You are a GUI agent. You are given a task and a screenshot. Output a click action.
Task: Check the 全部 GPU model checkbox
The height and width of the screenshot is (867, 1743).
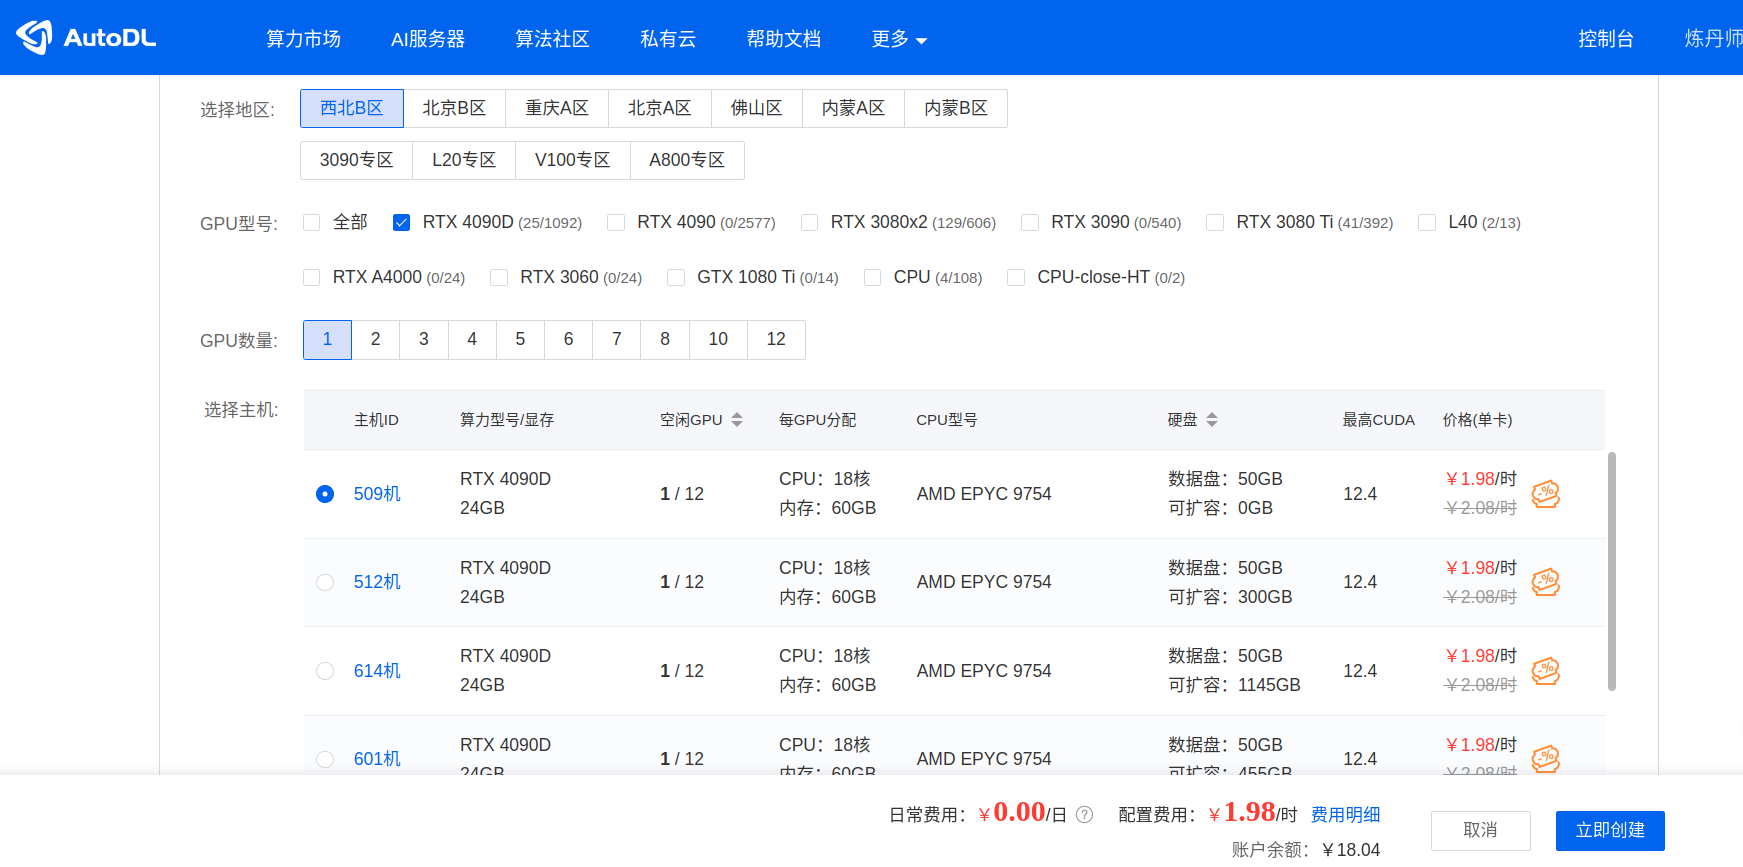click(312, 223)
